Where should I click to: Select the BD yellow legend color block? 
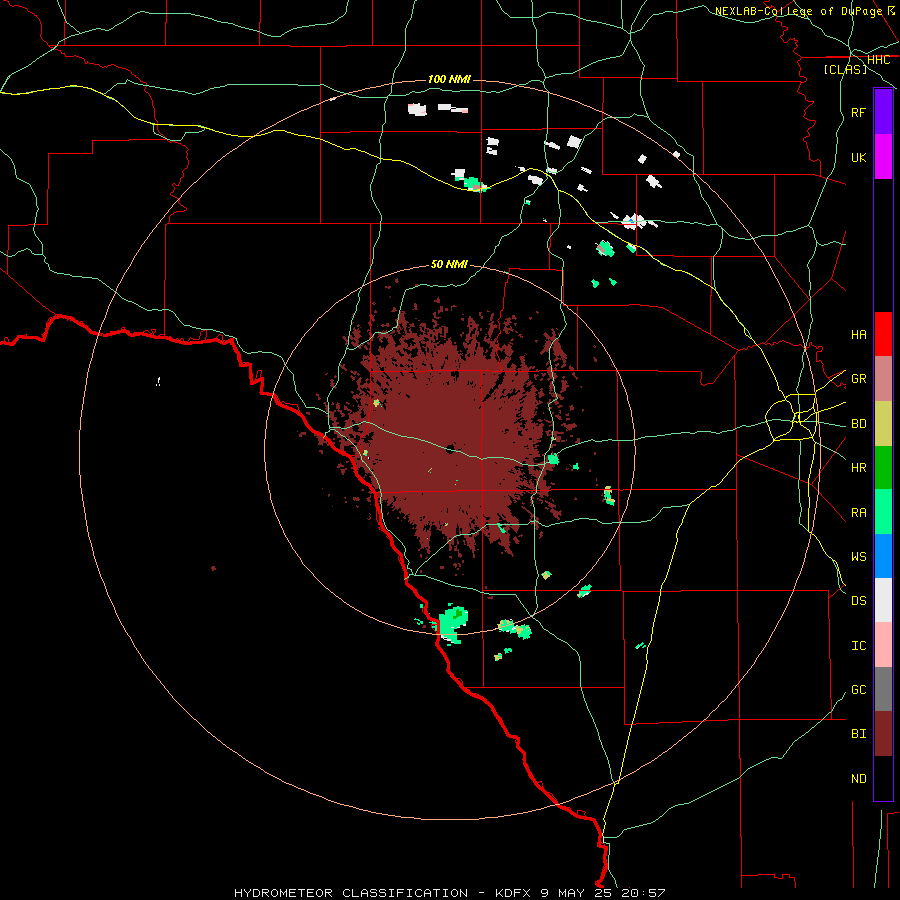click(x=883, y=424)
